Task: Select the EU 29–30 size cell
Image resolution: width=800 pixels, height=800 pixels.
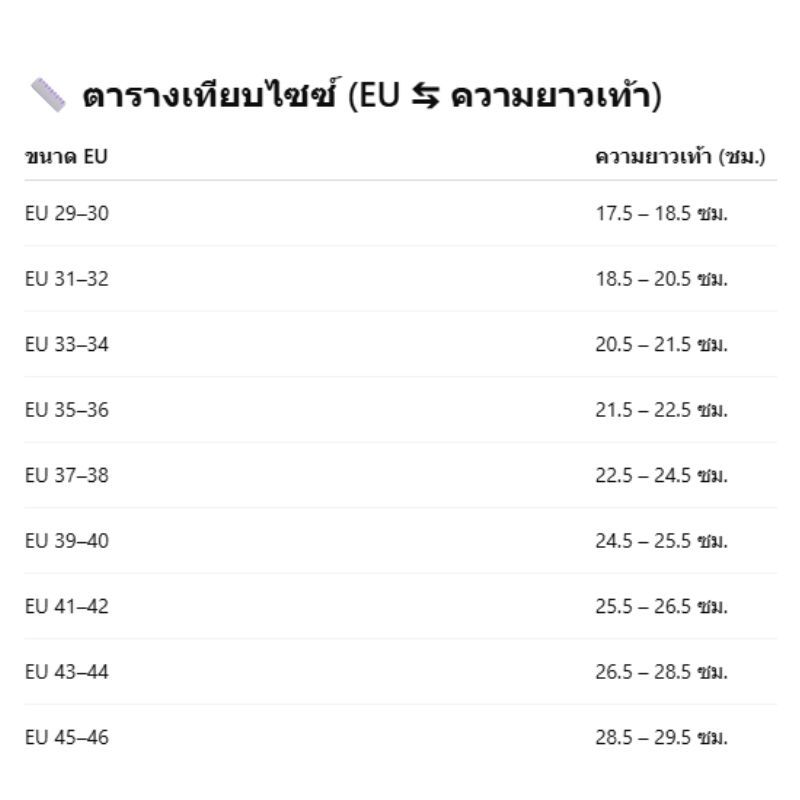Action: (67, 213)
